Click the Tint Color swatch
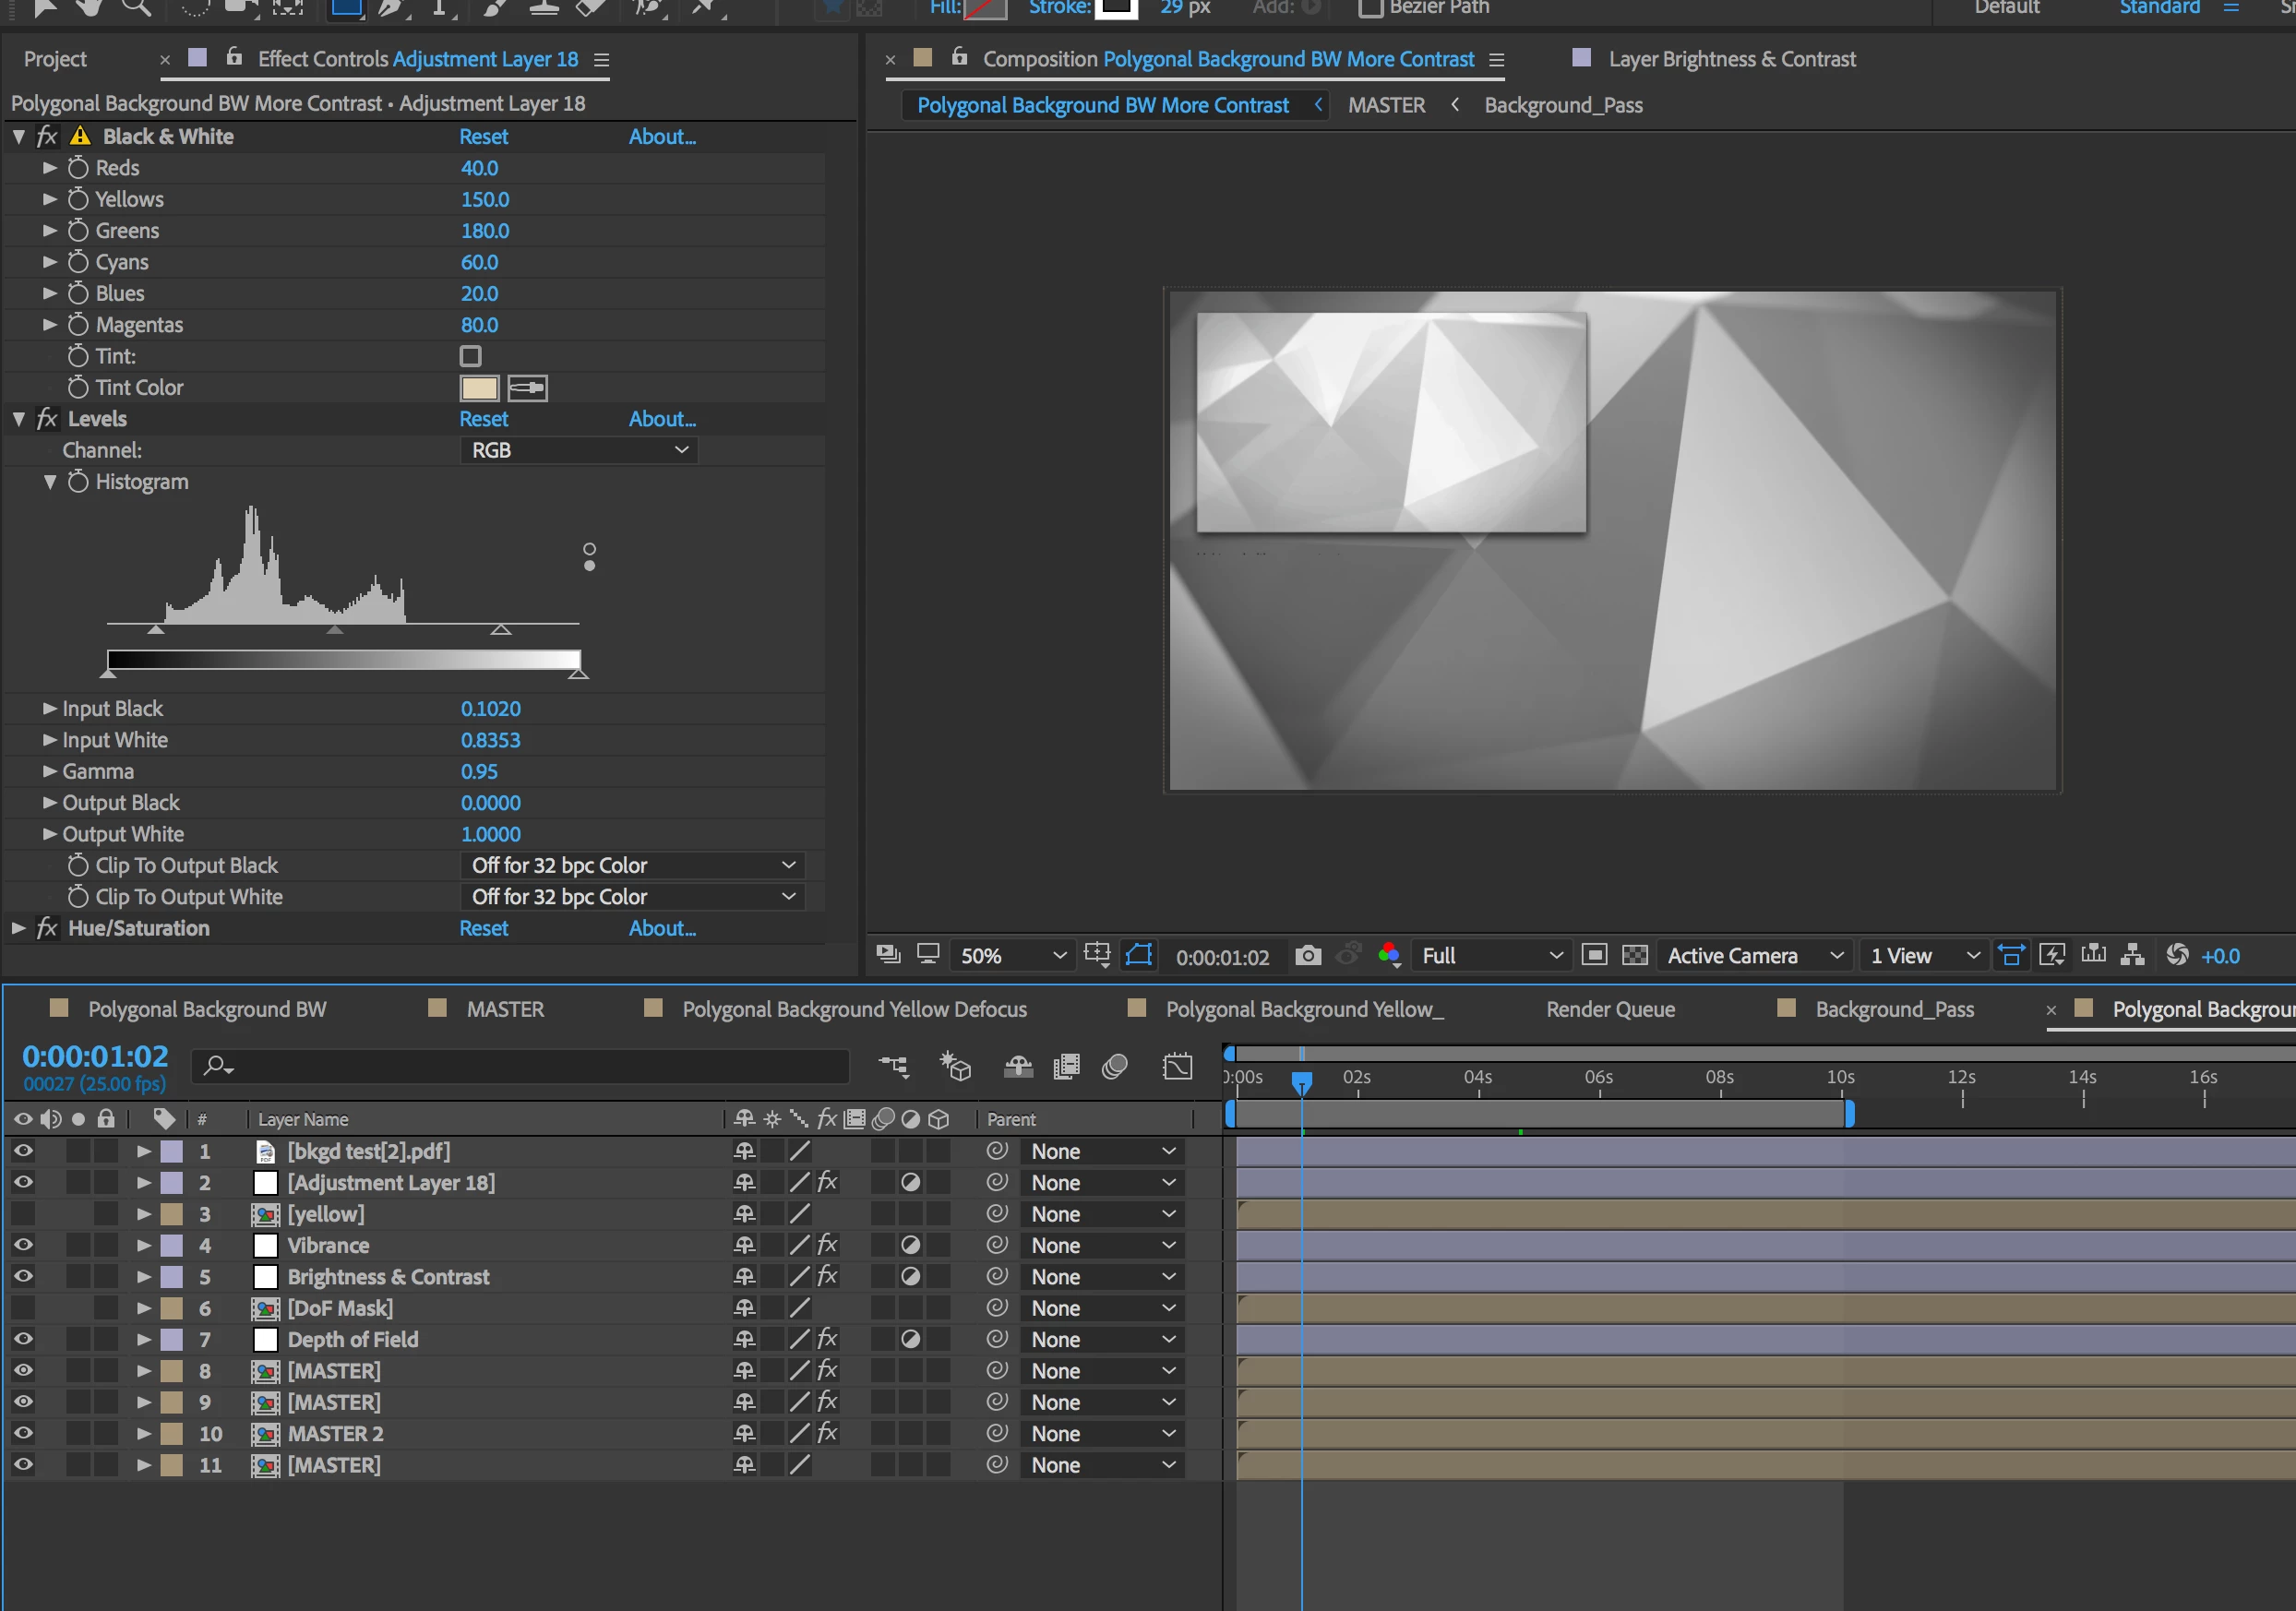 pos(479,388)
